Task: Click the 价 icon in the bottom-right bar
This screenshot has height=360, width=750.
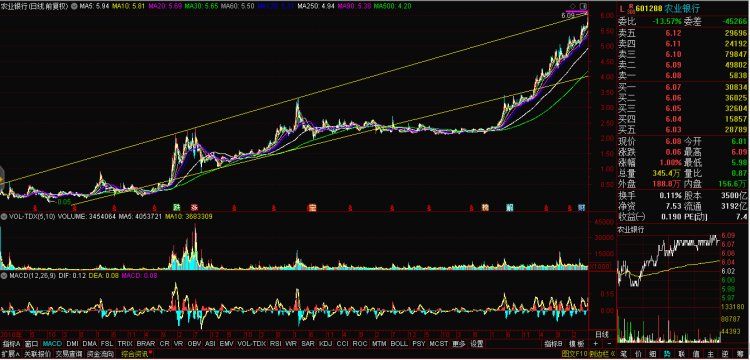Action: pos(638,354)
